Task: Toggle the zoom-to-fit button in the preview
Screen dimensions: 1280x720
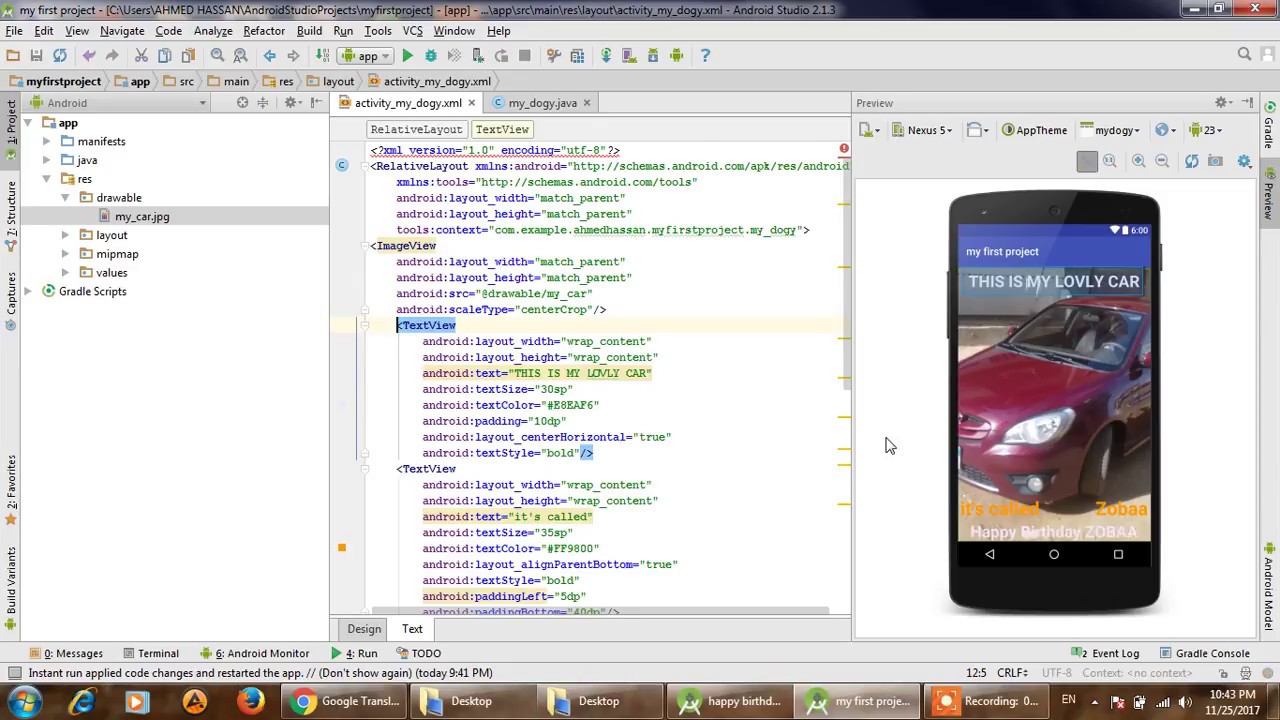Action: [1087, 161]
